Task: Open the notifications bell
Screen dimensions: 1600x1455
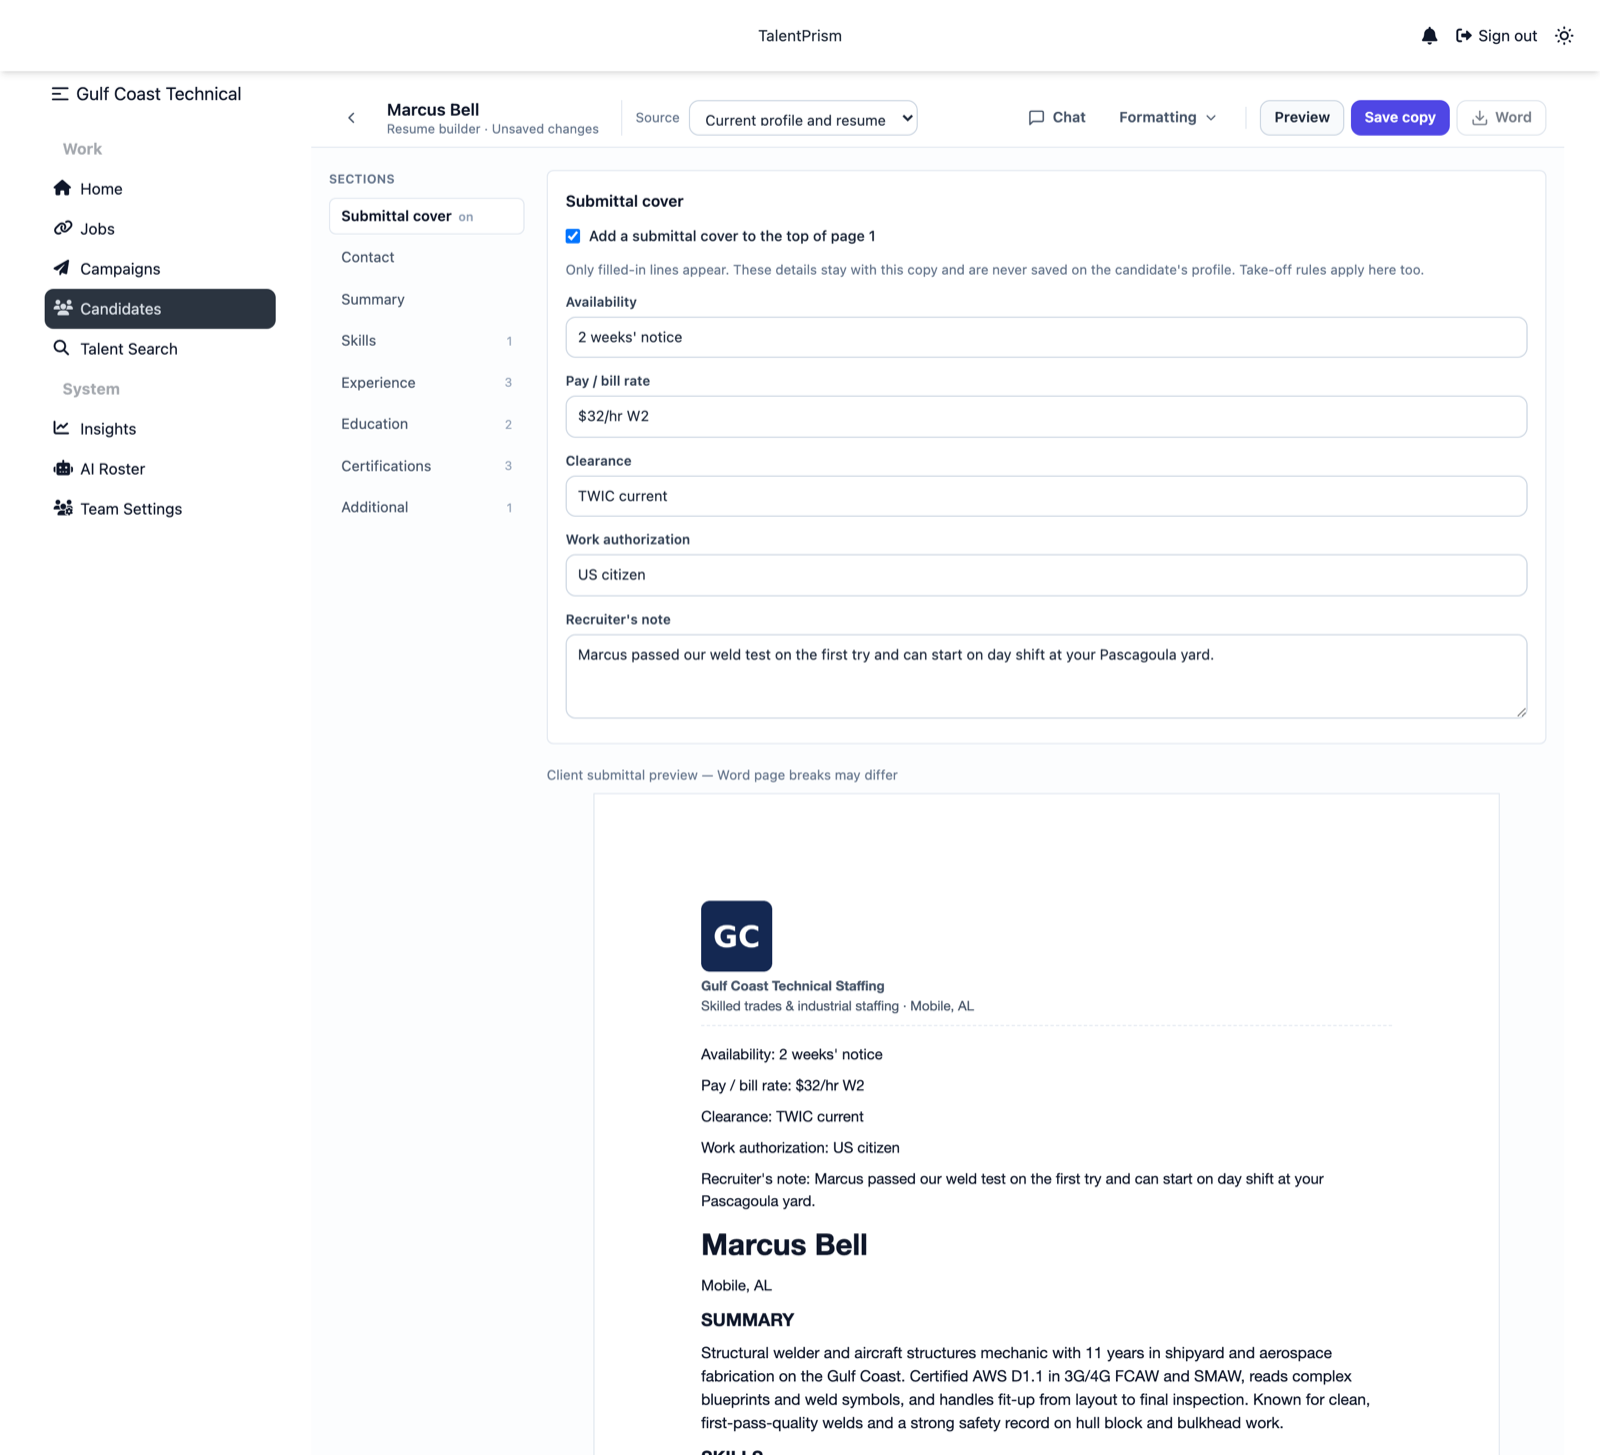Action: (1429, 36)
